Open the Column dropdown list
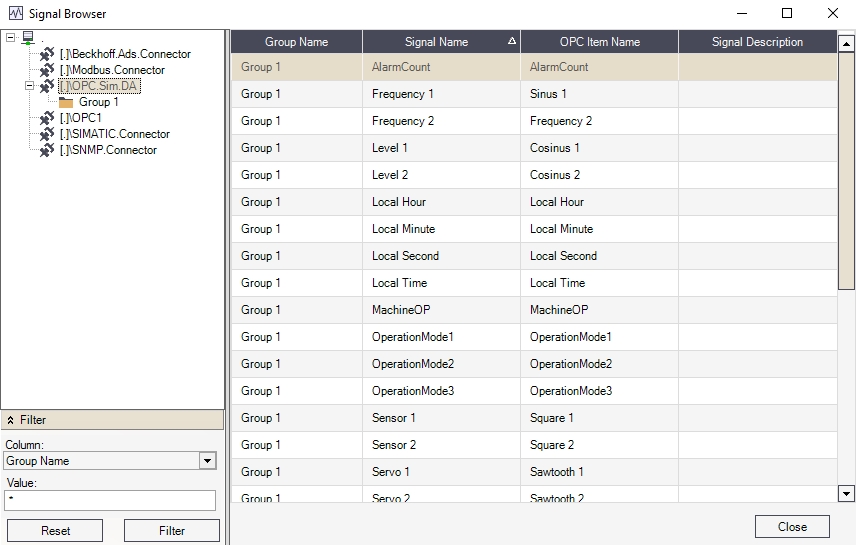 coord(207,461)
